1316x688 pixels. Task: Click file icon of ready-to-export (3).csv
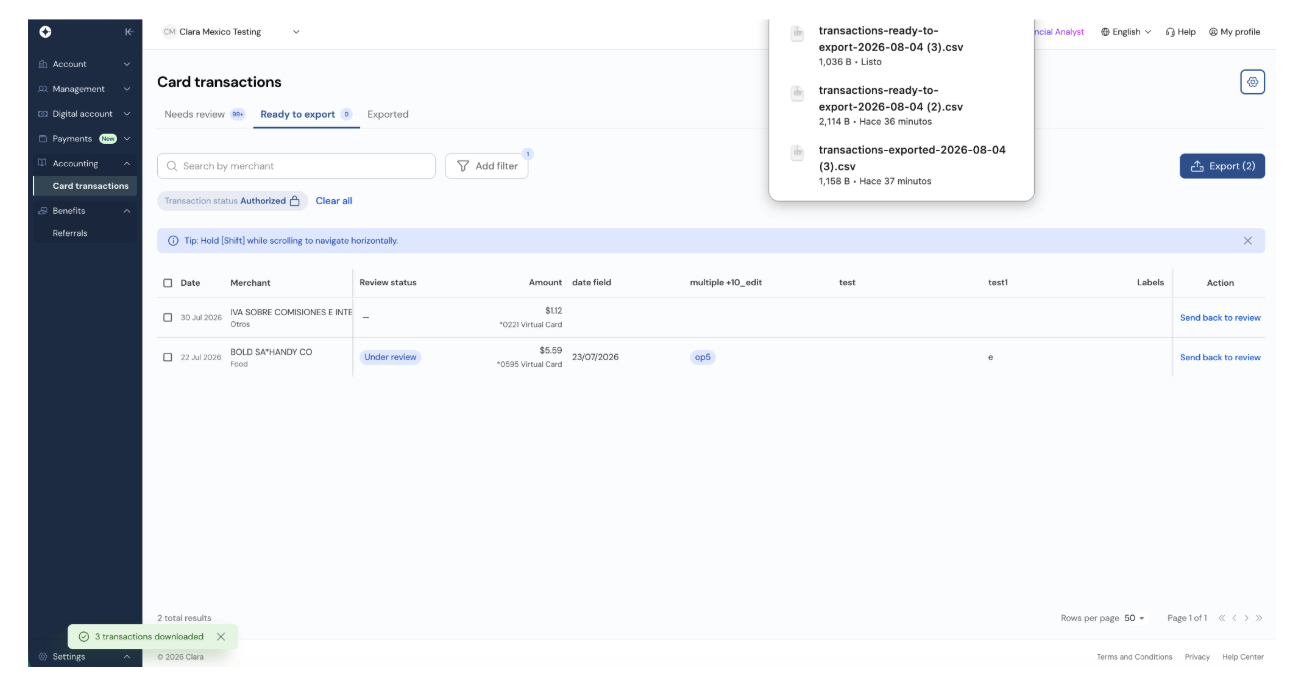(798, 33)
